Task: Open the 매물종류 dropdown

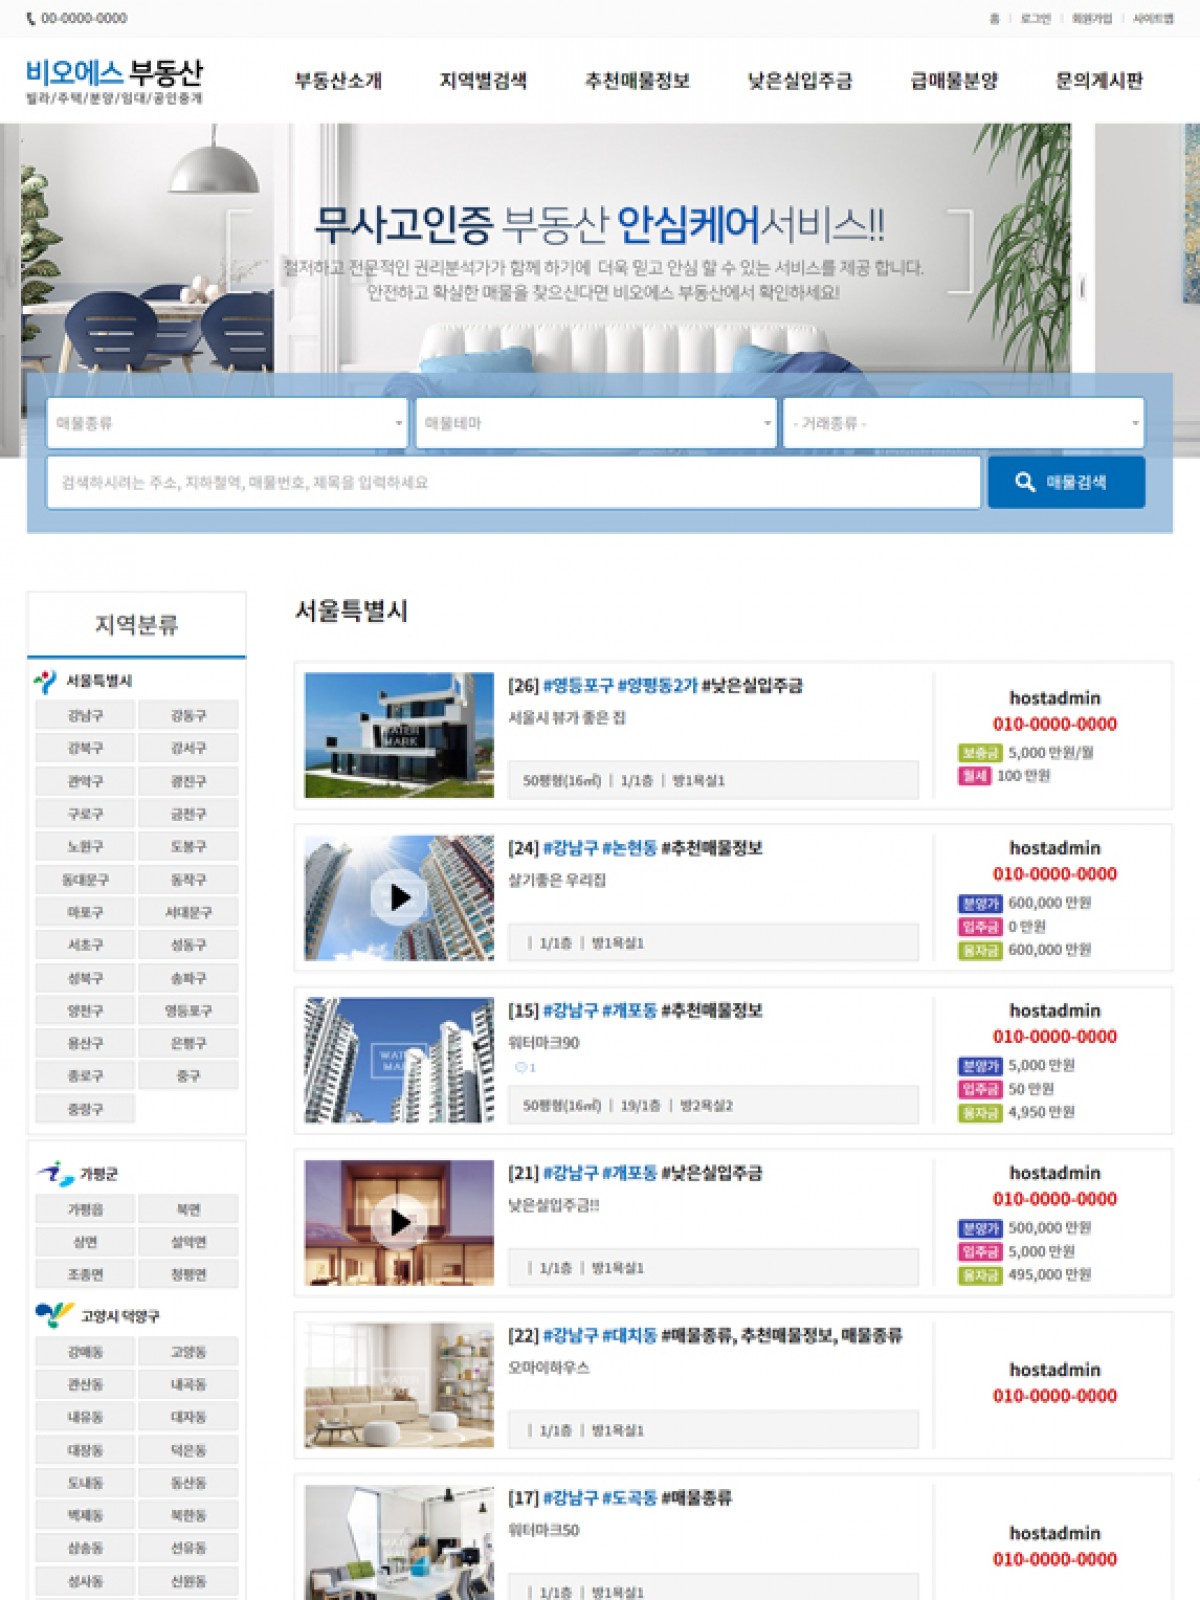Action: [227, 423]
